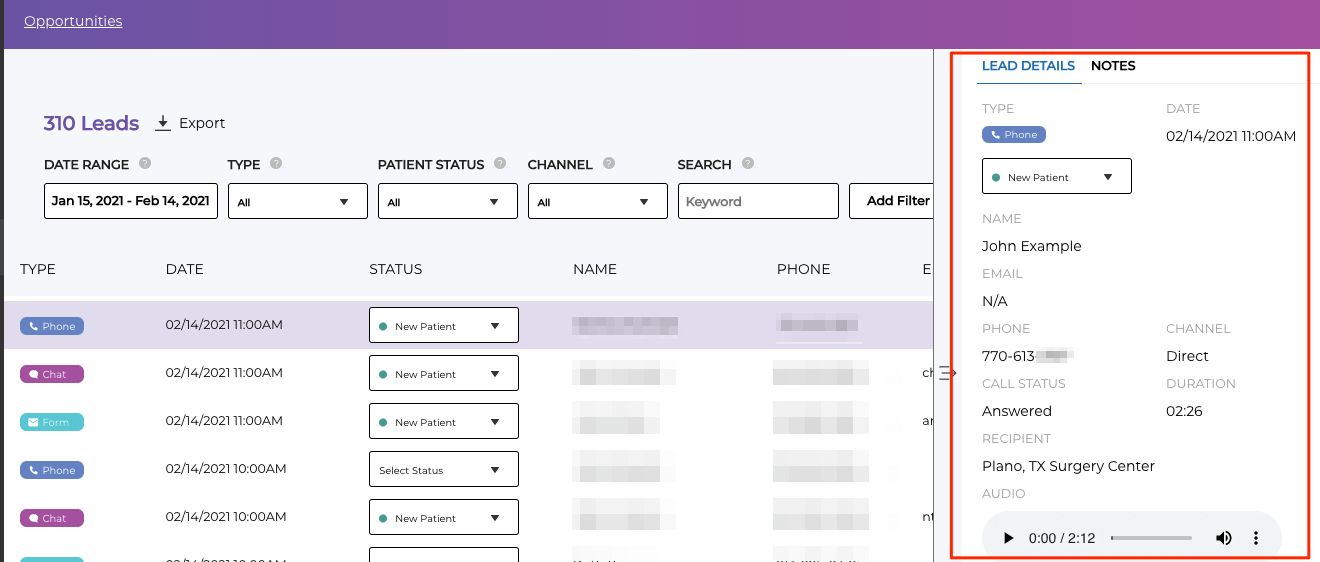Click the Form badge in 11:00AM row

[x=52, y=422]
